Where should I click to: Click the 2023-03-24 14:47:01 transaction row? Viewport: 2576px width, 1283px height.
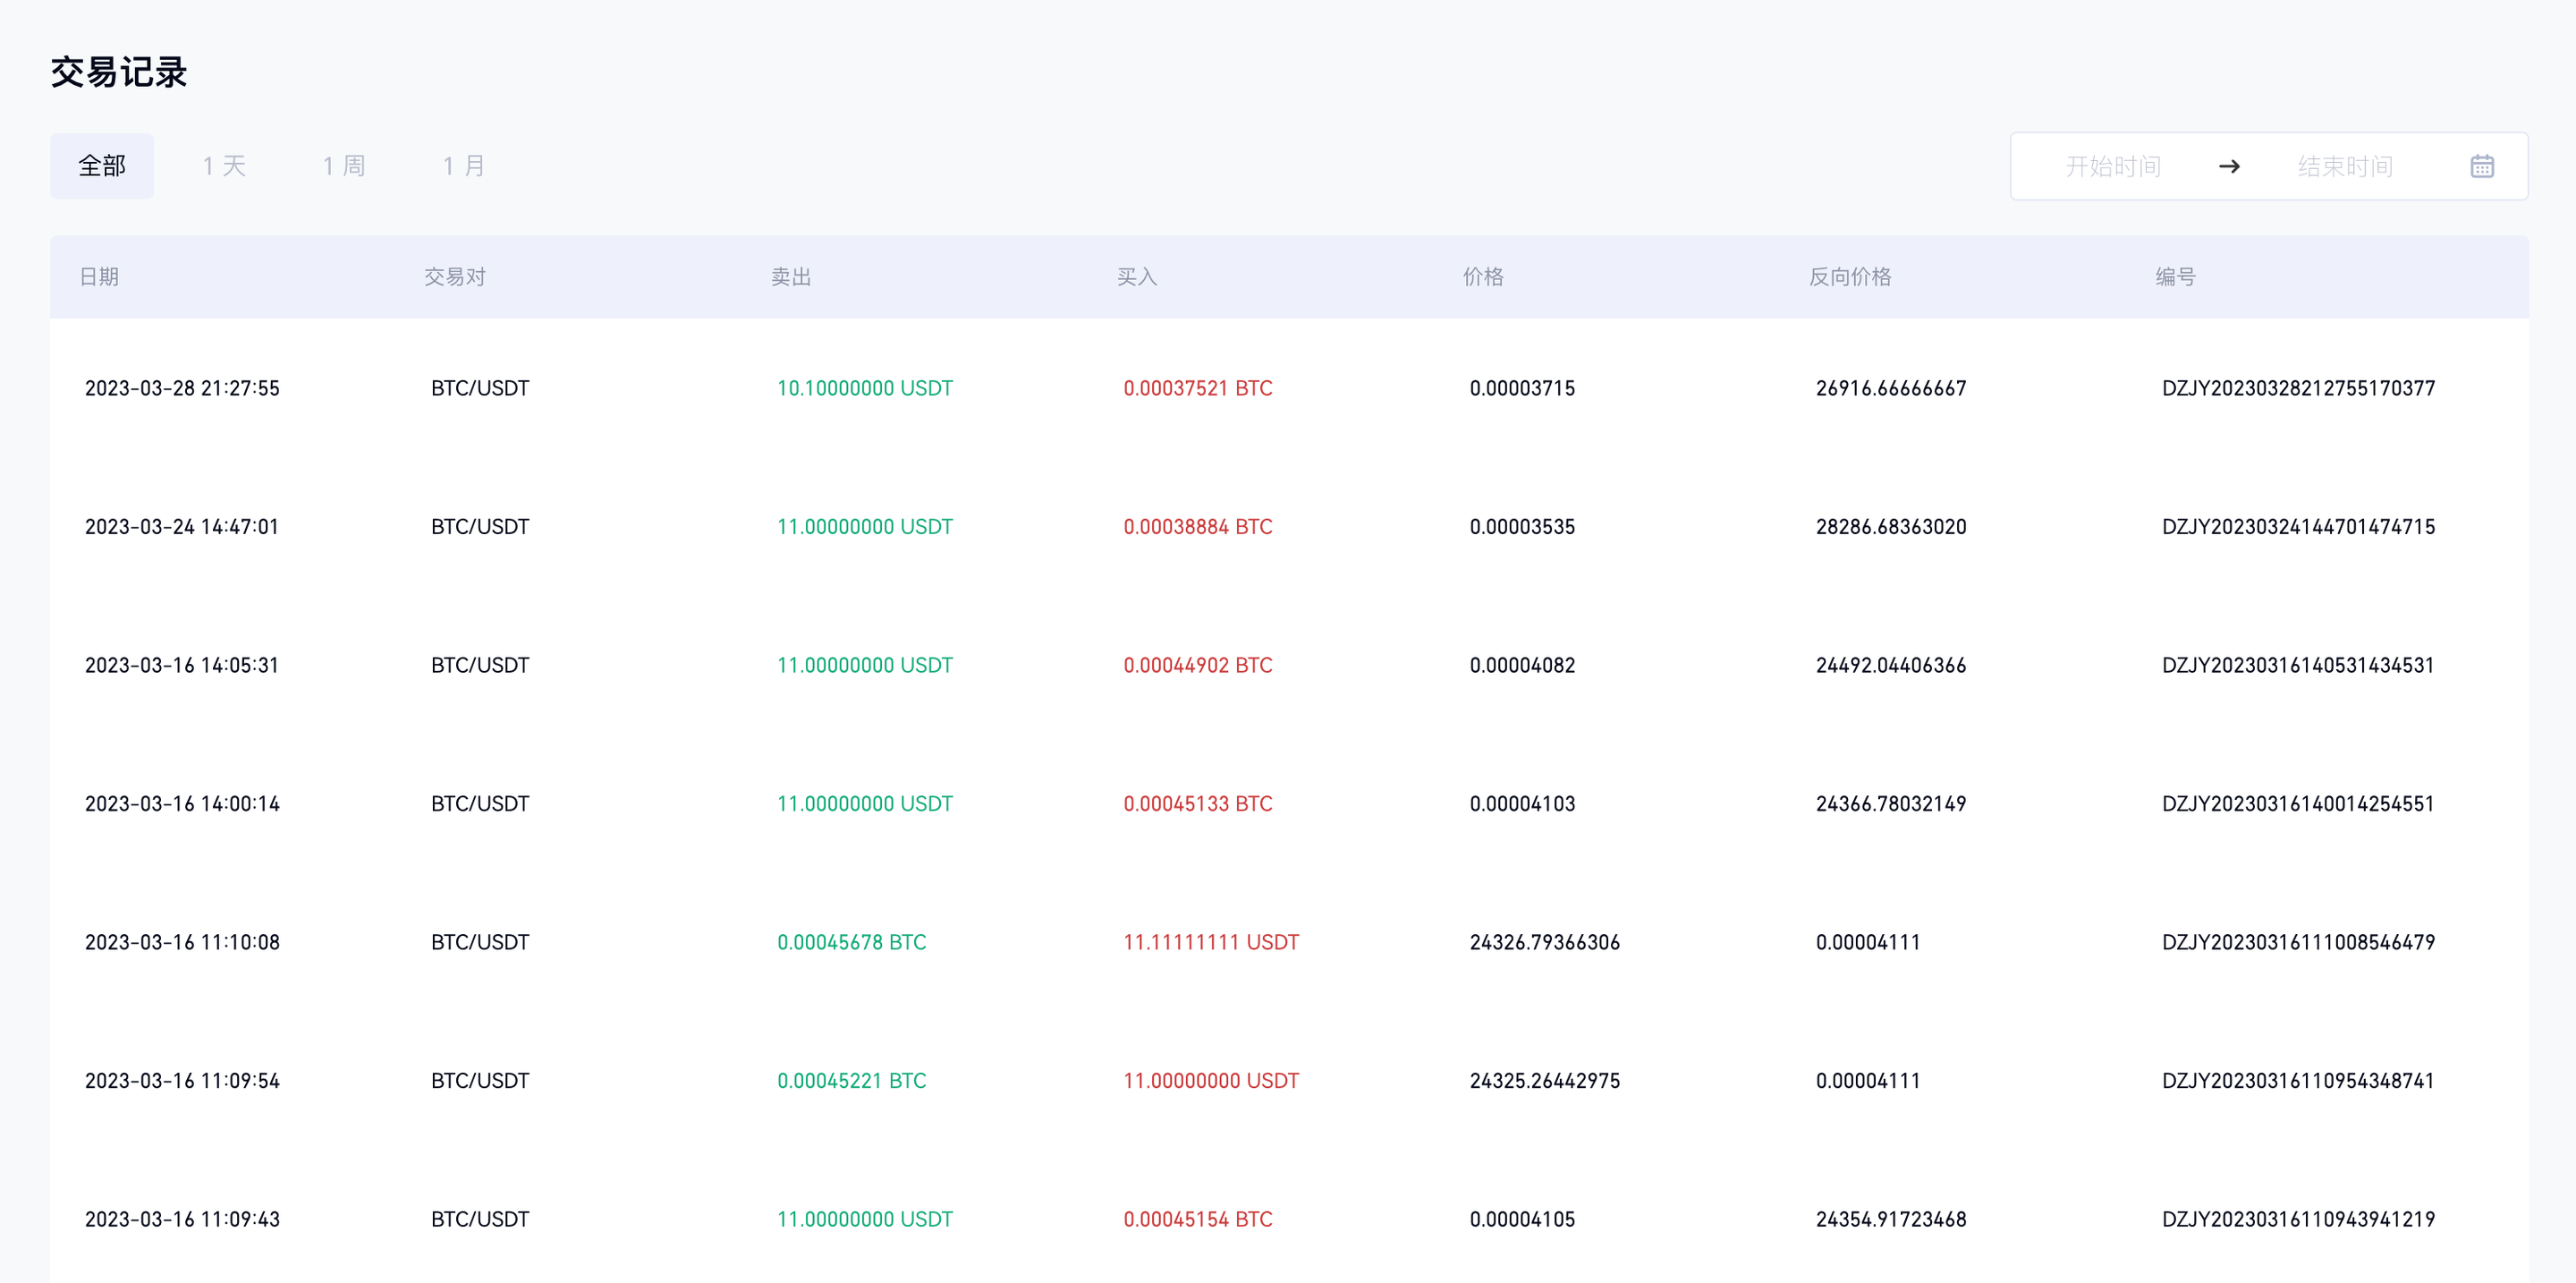coord(182,527)
